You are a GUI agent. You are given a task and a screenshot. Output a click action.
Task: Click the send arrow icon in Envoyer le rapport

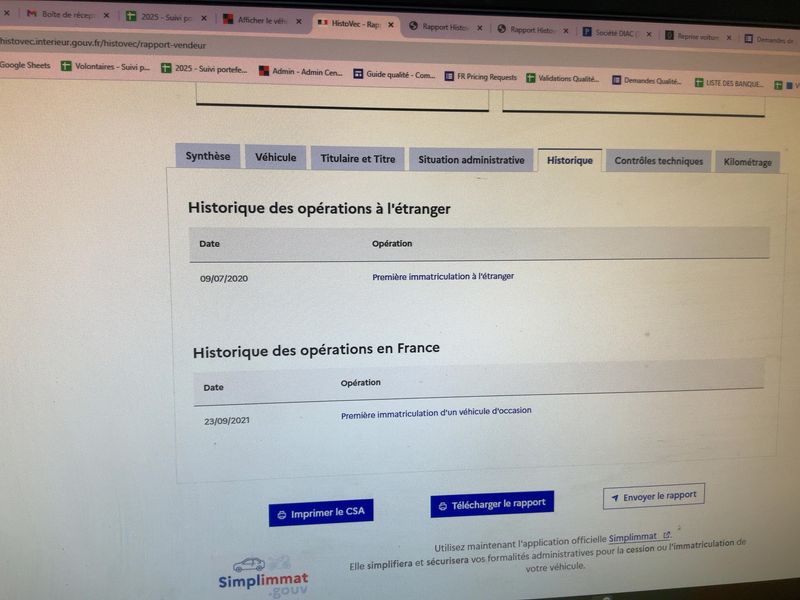(615, 498)
